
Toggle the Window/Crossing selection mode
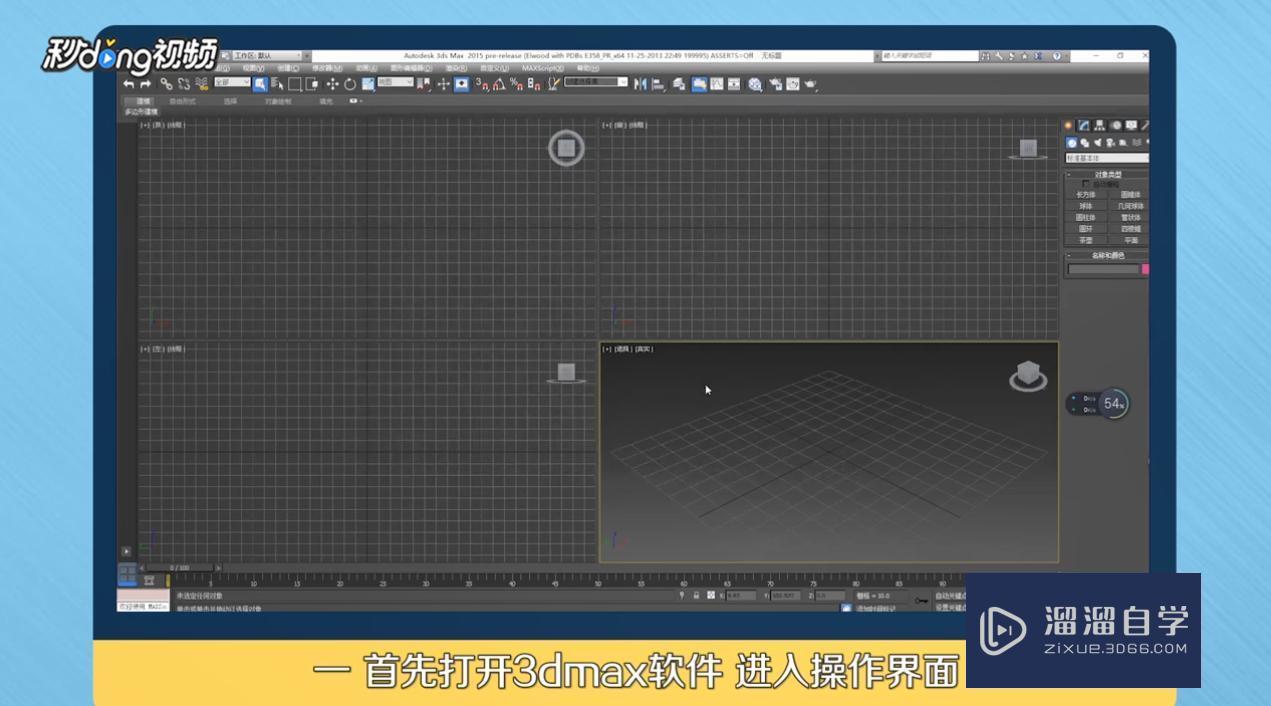point(311,84)
